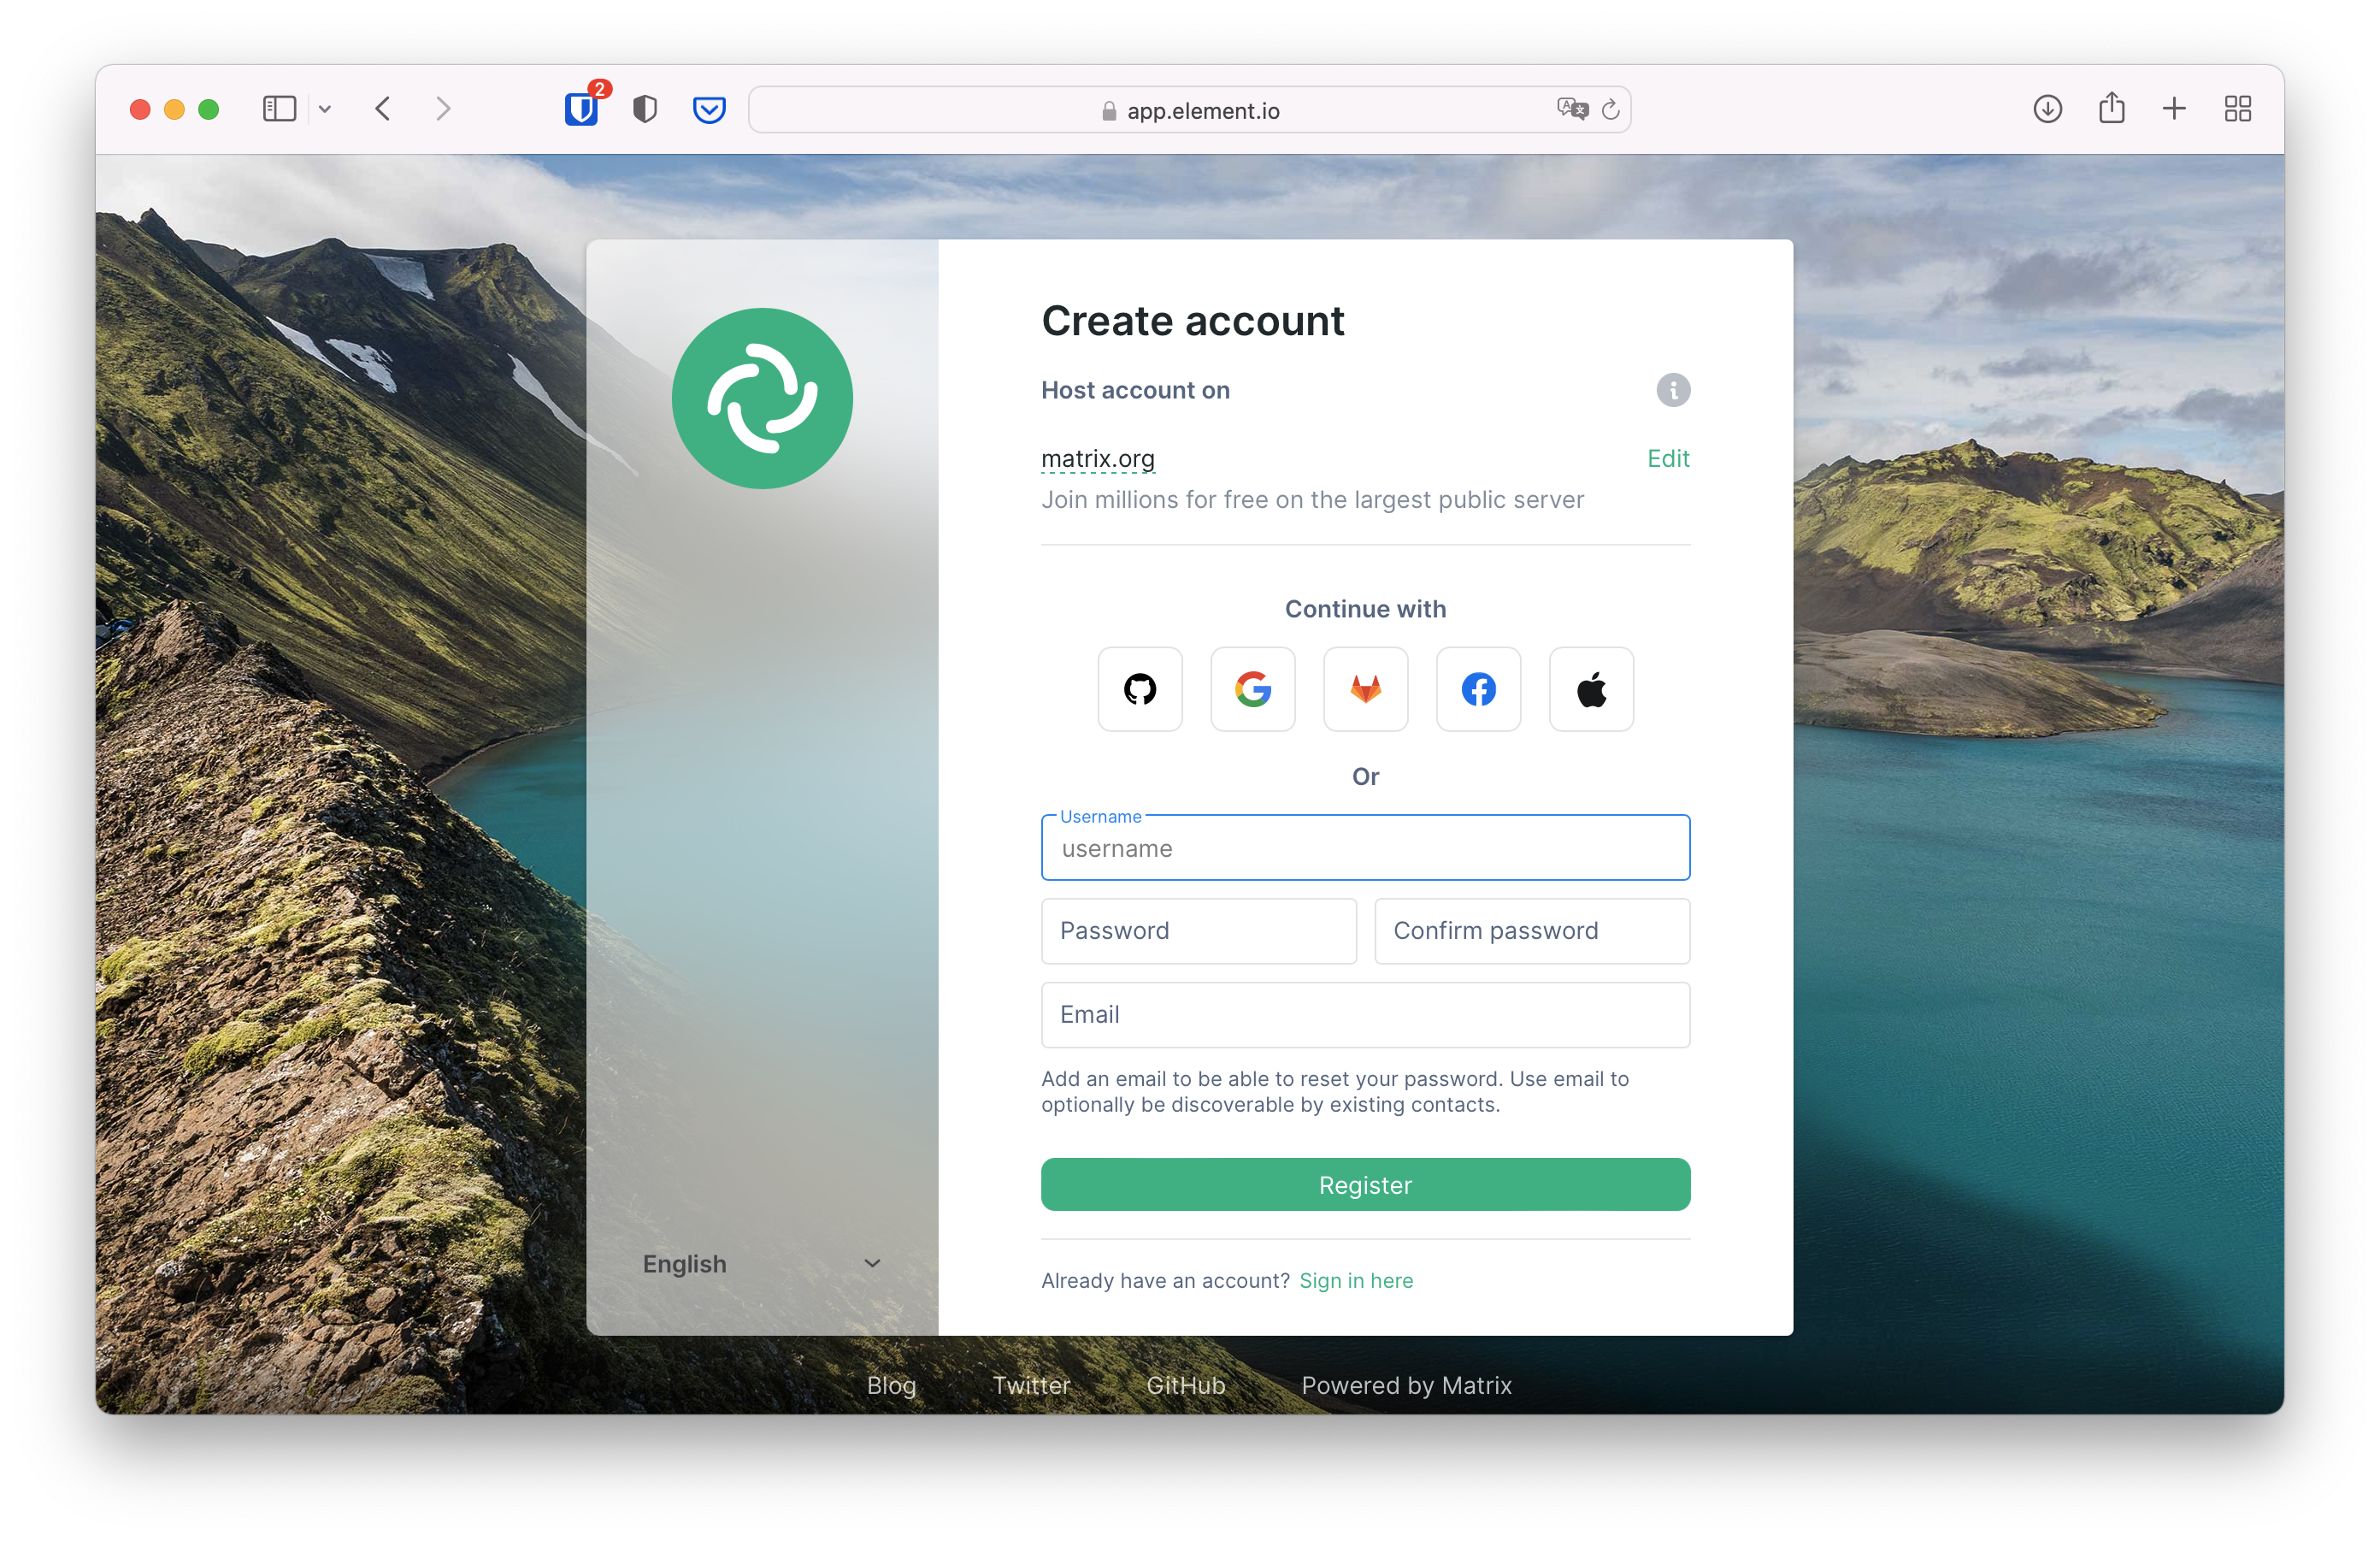Open the browser tab overview grid

tap(2238, 108)
